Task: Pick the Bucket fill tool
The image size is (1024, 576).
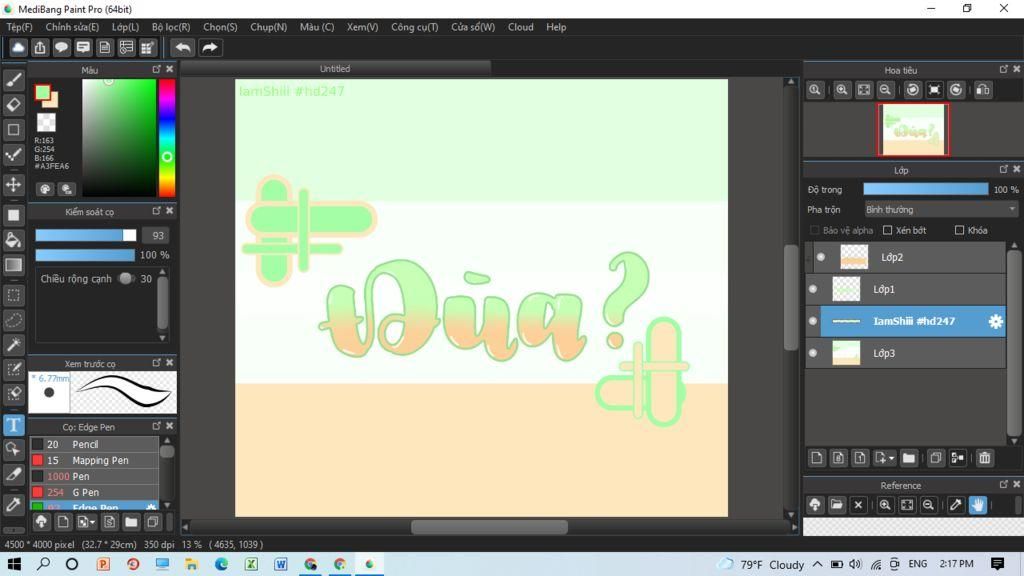Action: (x=14, y=240)
